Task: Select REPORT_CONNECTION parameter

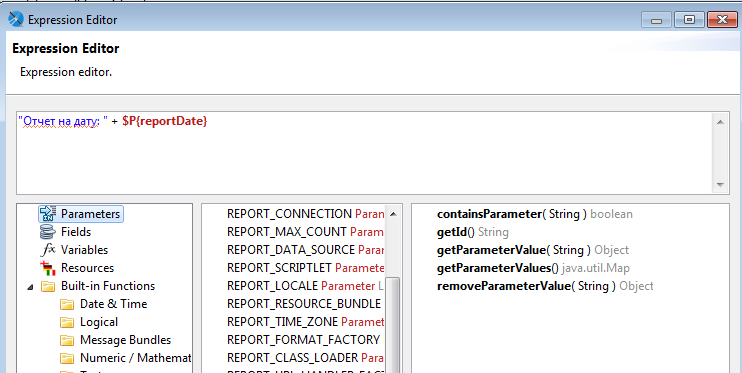Action: [305, 214]
